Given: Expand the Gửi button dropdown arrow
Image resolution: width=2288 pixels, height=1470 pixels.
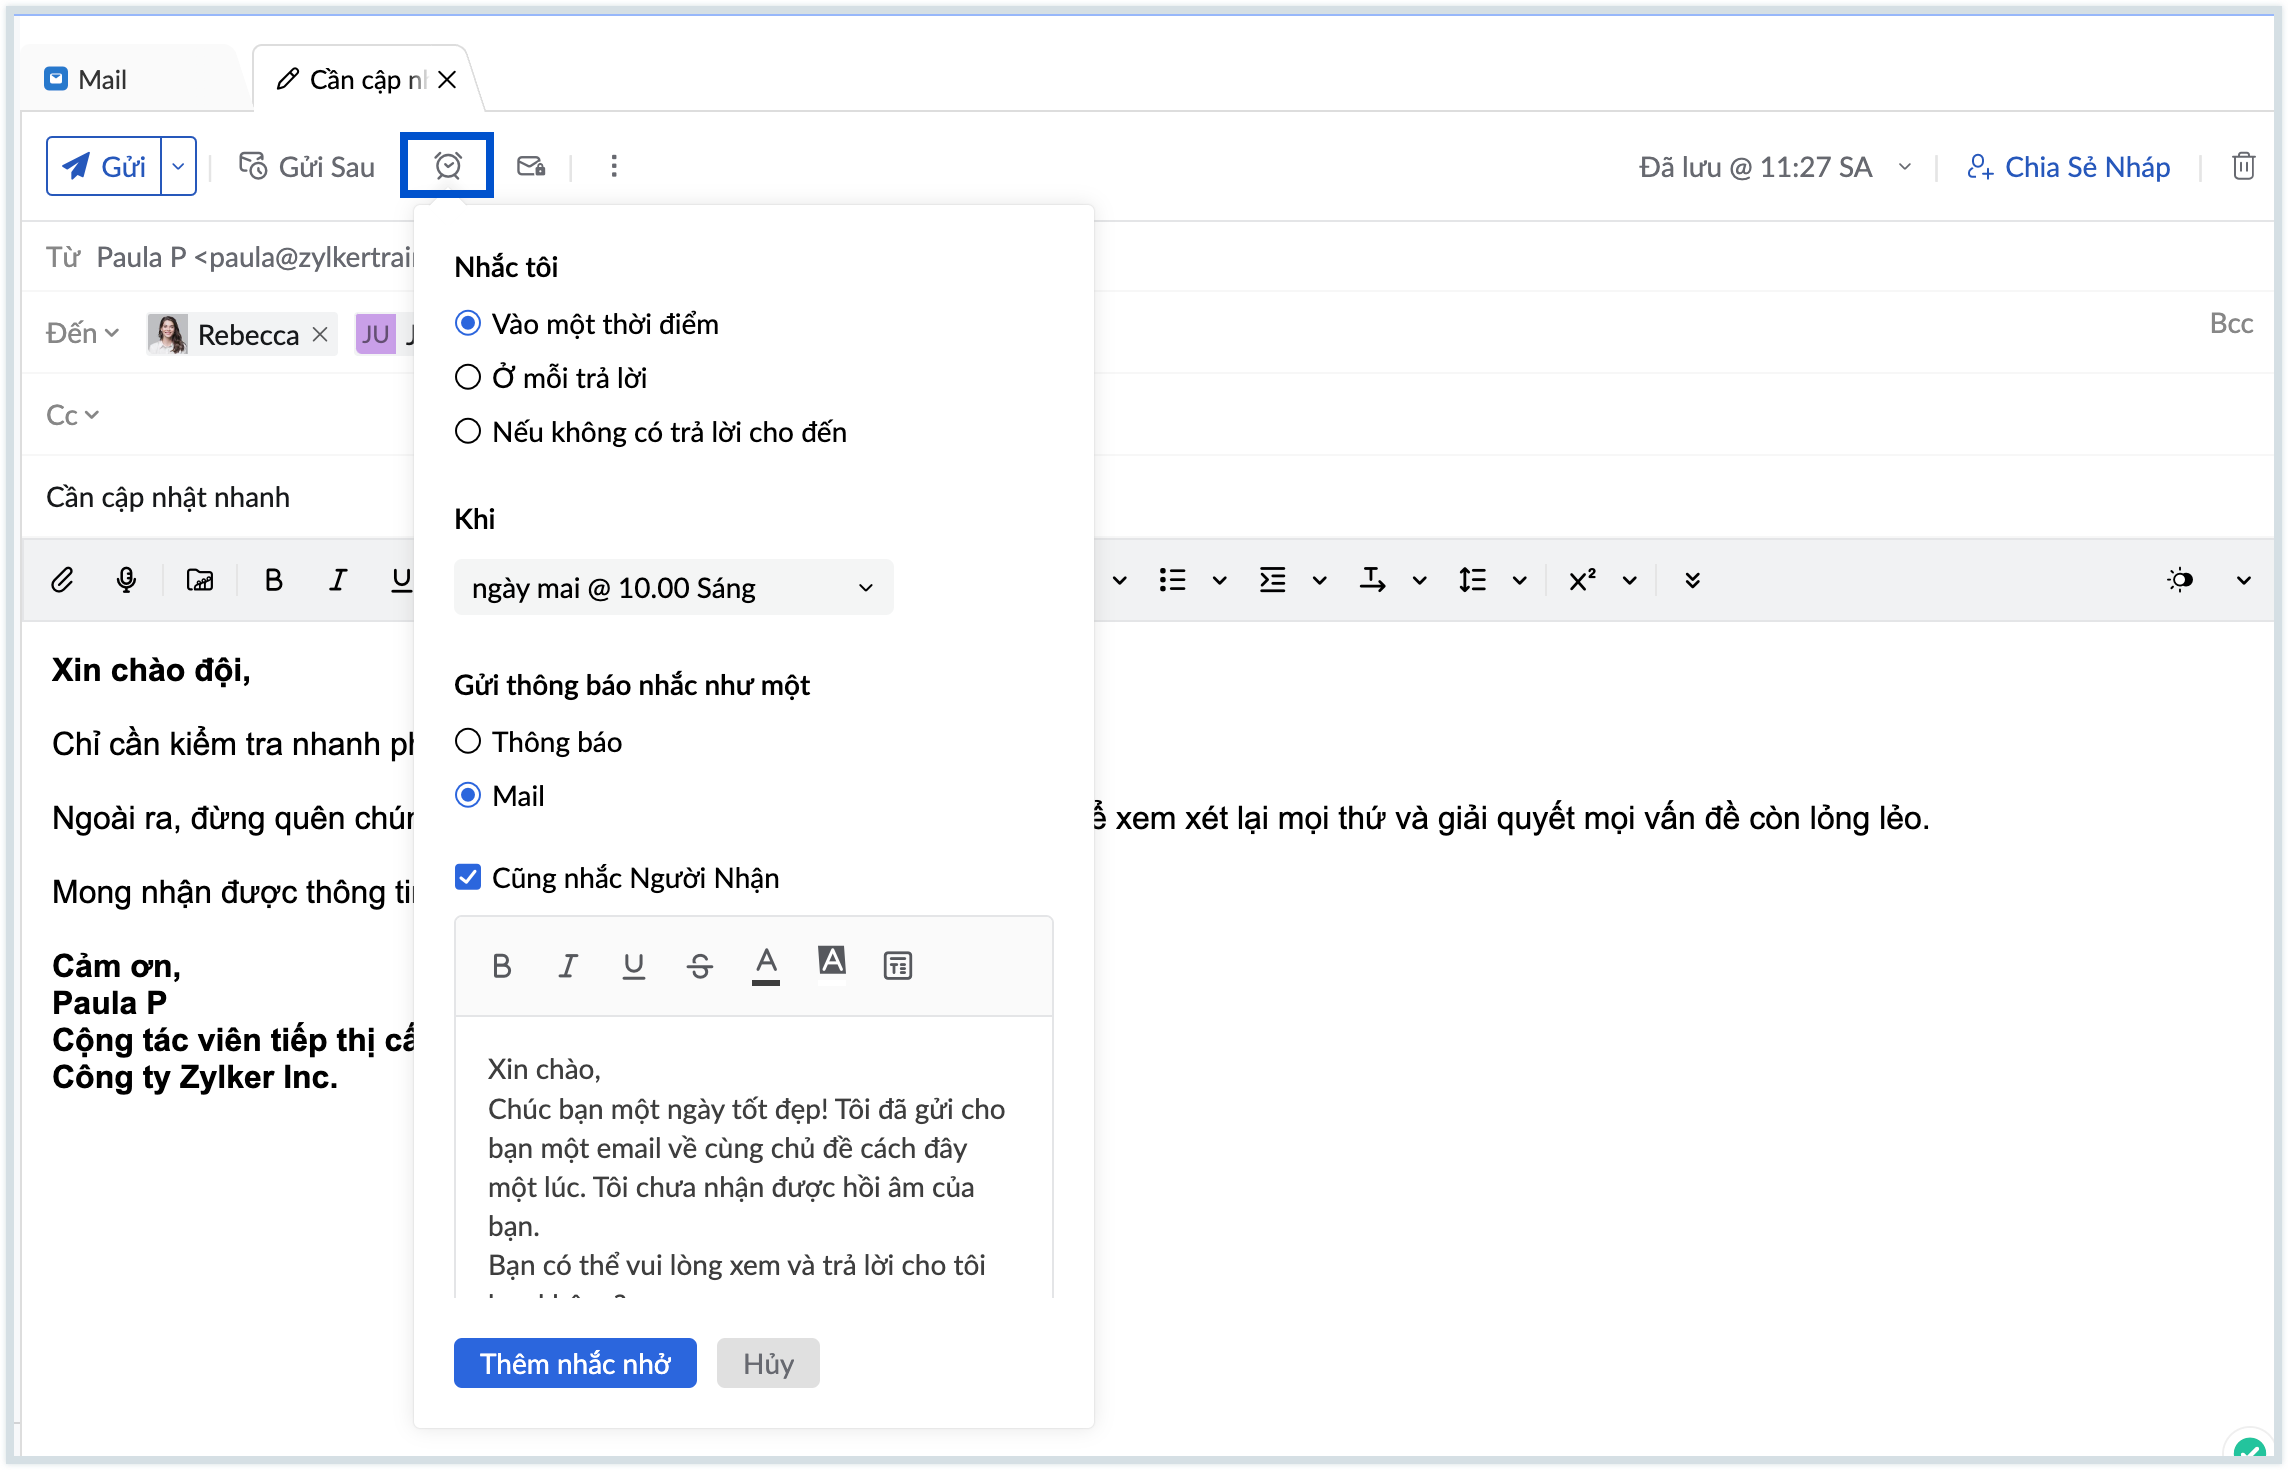Looking at the screenshot, I should (178, 166).
